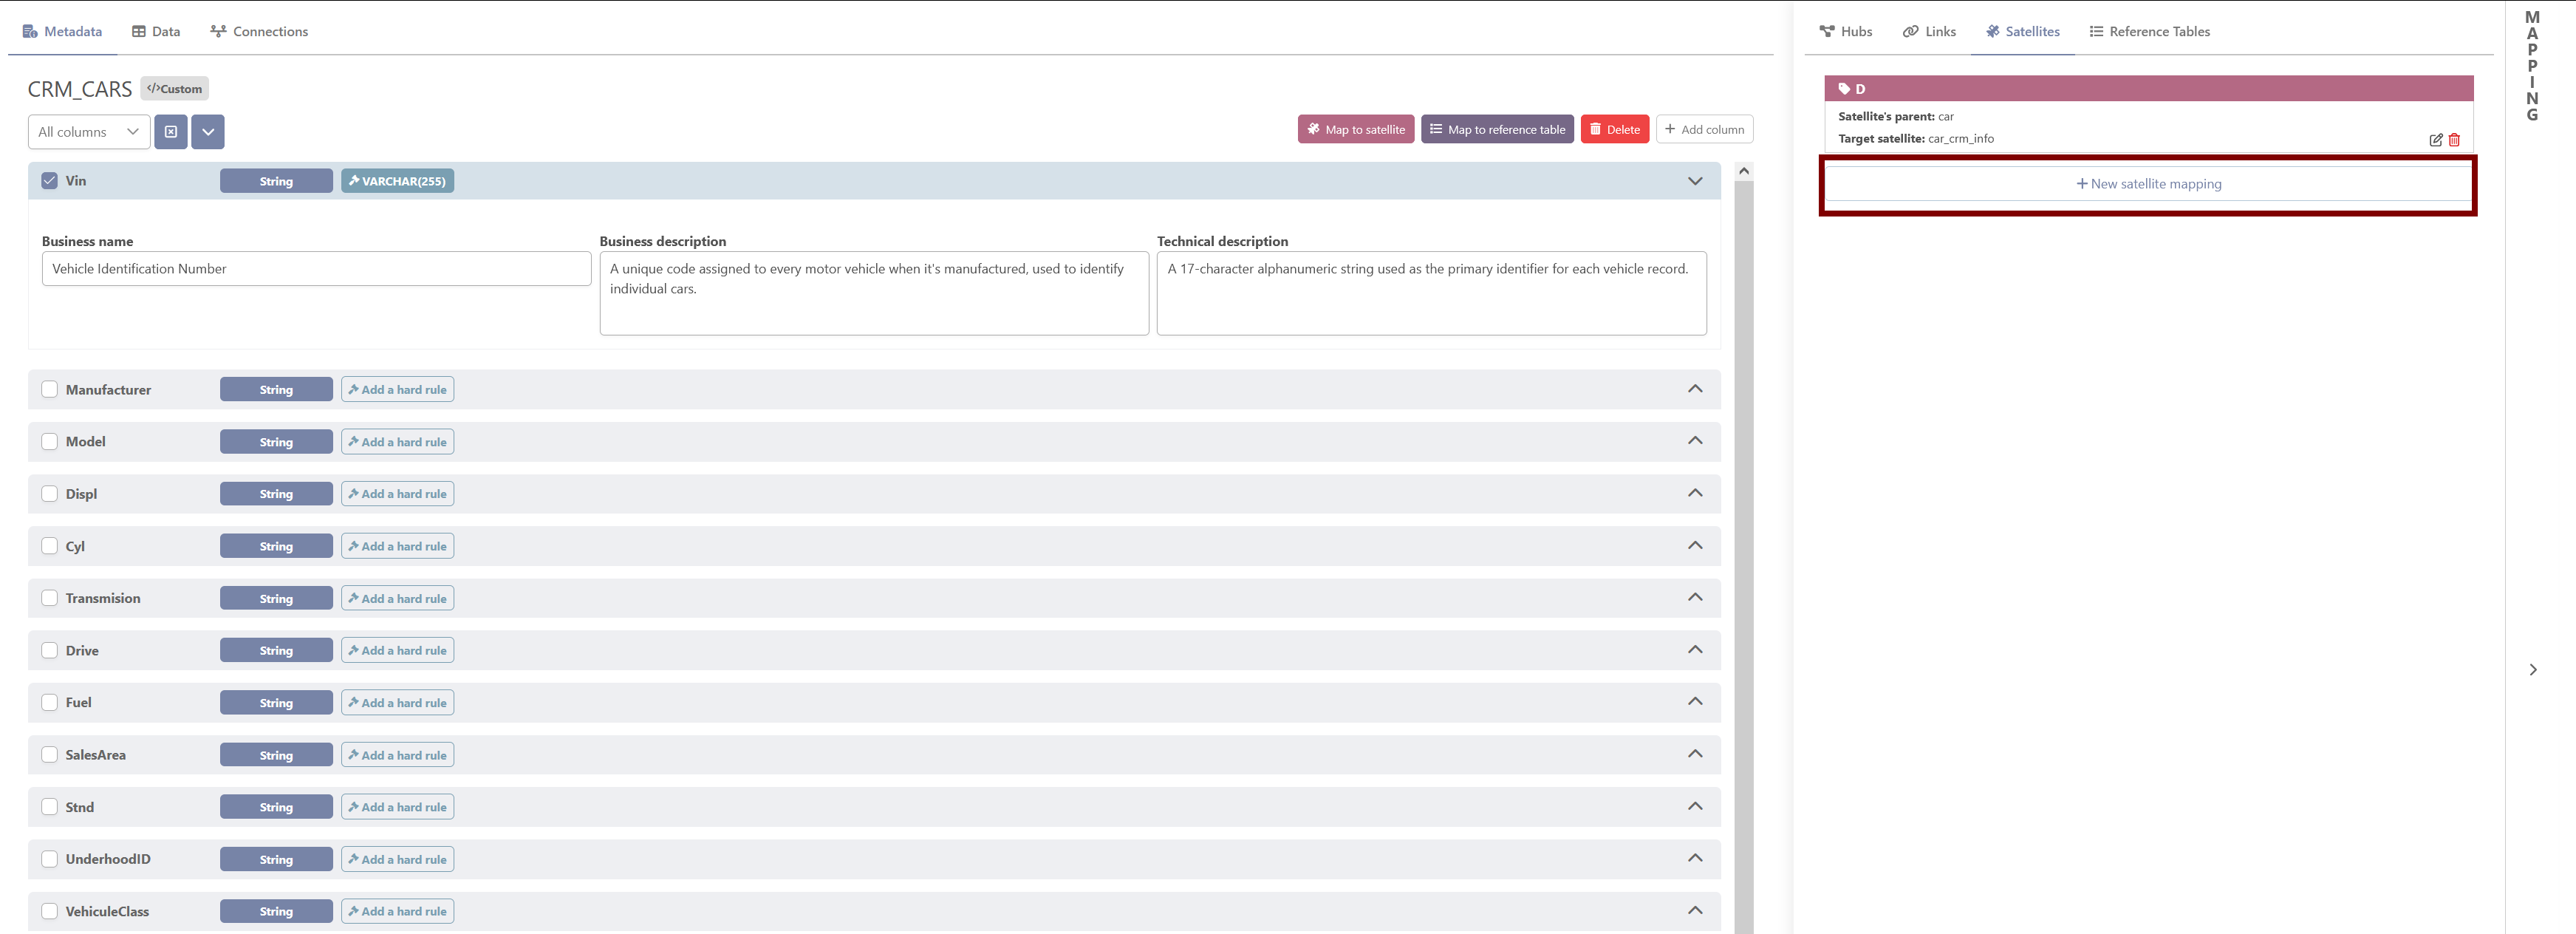Add a hard rule to Cyl

tap(397, 546)
